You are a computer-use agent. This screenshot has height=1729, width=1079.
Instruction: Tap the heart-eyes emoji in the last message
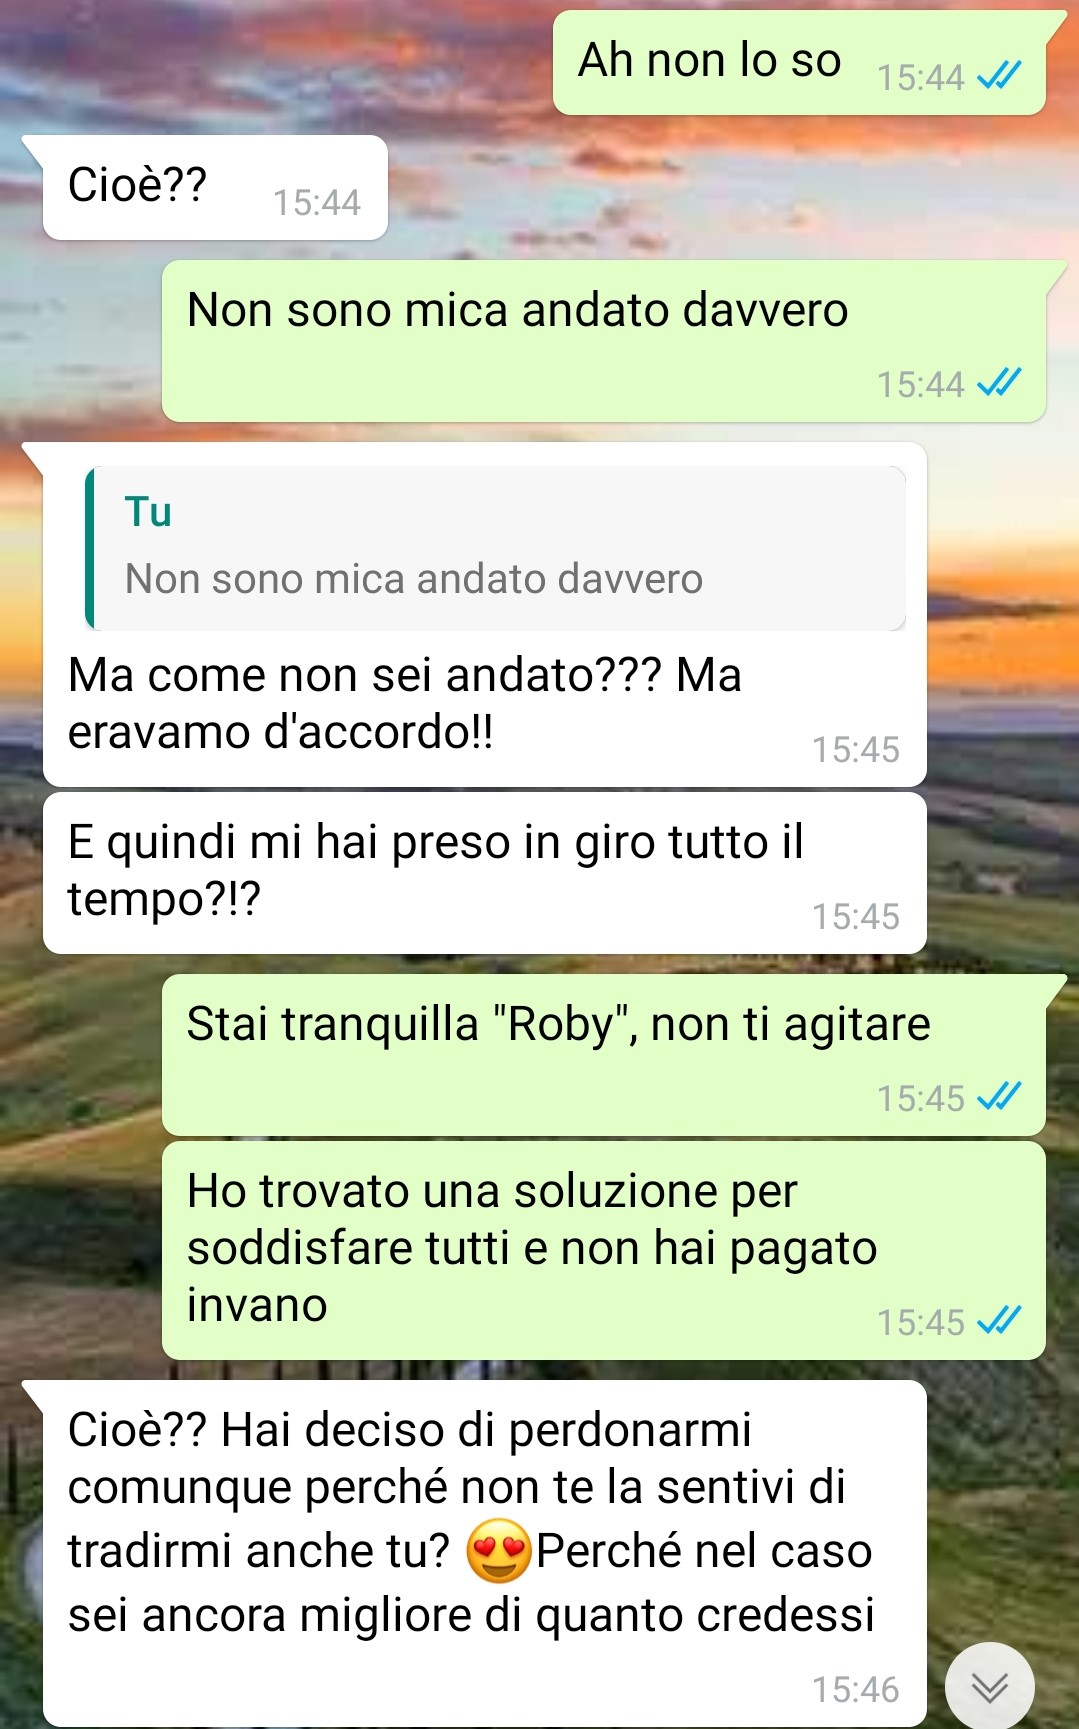click(498, 1551)
